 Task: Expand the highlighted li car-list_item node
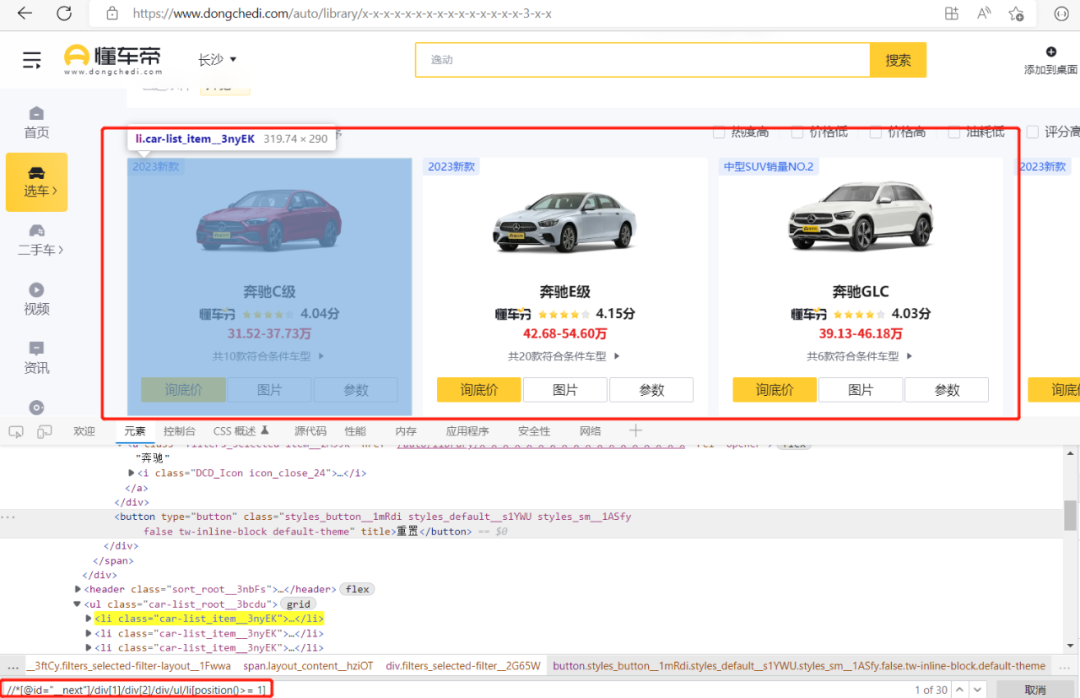[x=88, y=619]
